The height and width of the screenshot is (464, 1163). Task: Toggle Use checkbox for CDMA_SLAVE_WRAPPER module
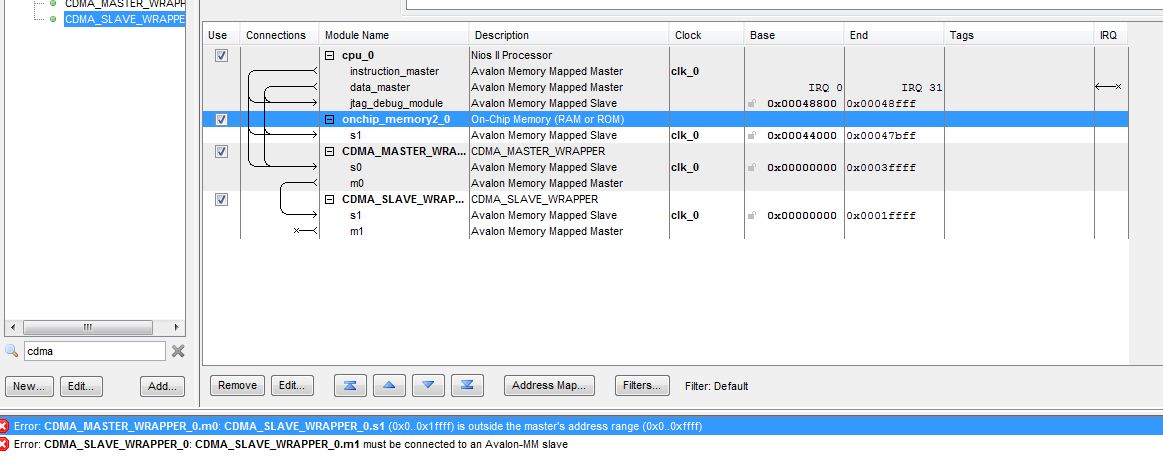(221, 199)
